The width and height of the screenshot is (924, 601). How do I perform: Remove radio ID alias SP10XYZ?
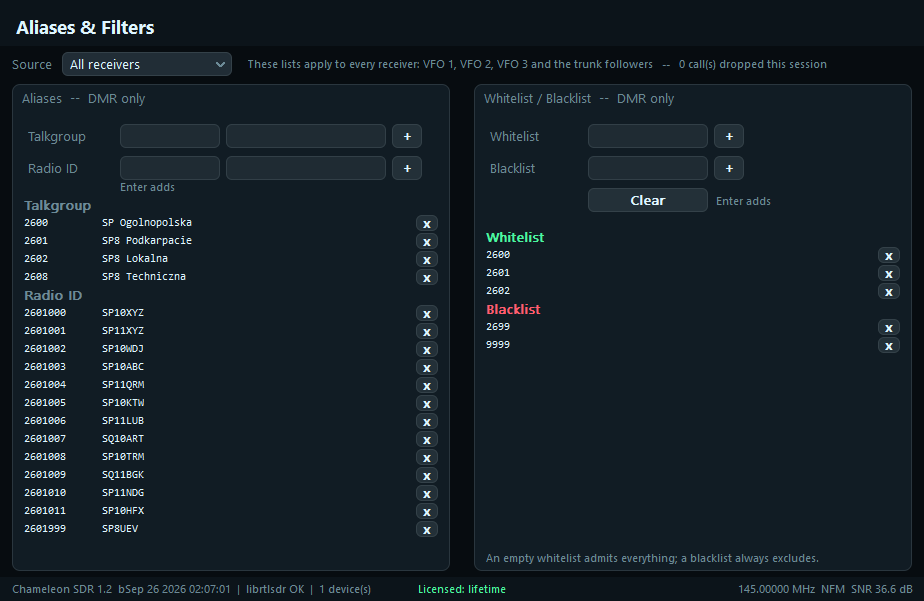(427, 313)
